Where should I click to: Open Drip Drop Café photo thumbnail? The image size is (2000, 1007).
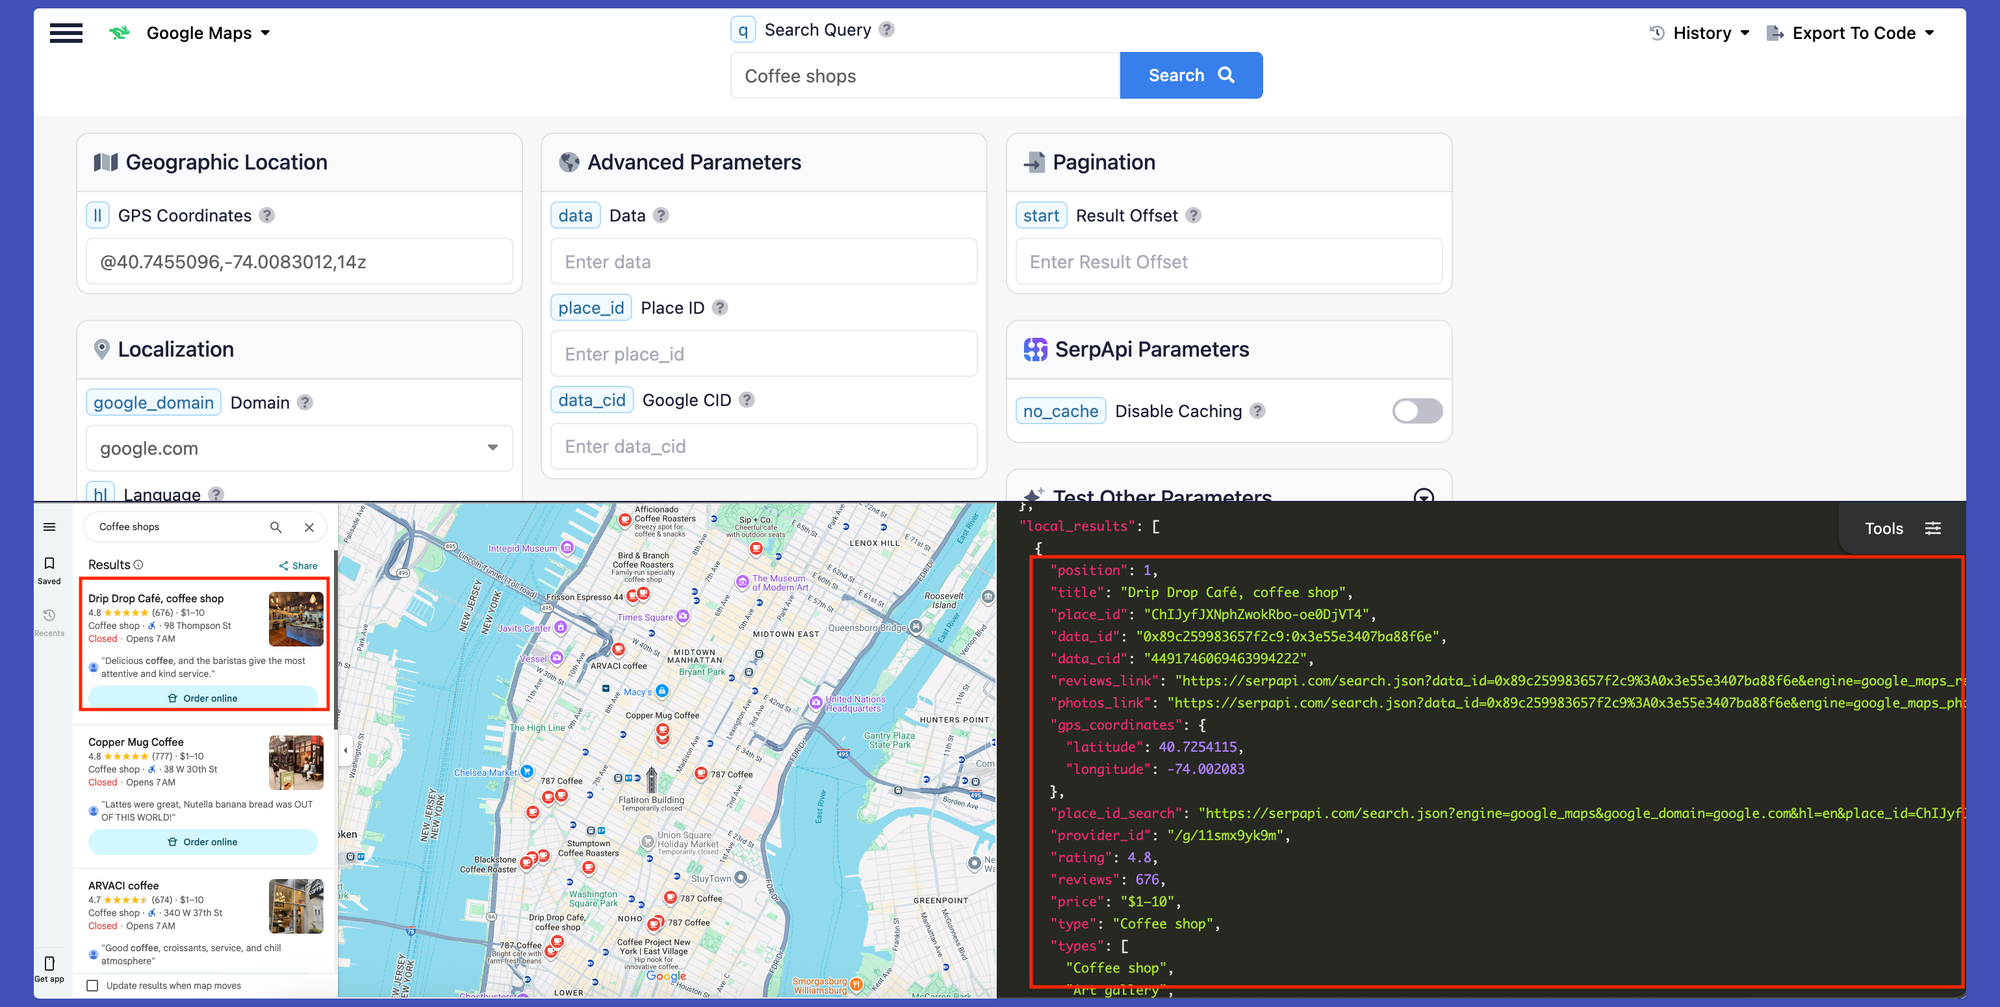[296, 619]
